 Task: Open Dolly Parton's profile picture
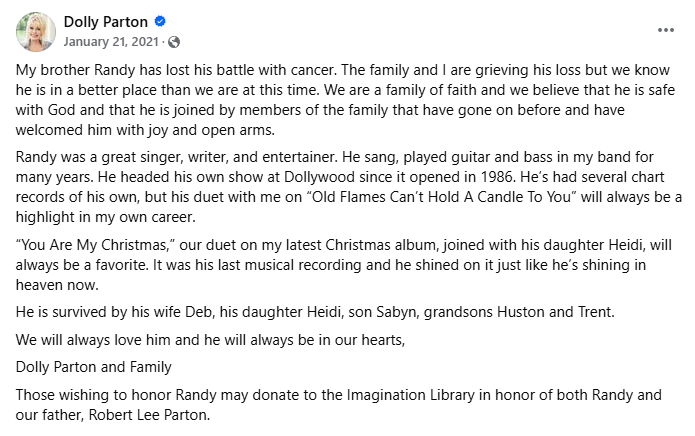tap(36, 32)
